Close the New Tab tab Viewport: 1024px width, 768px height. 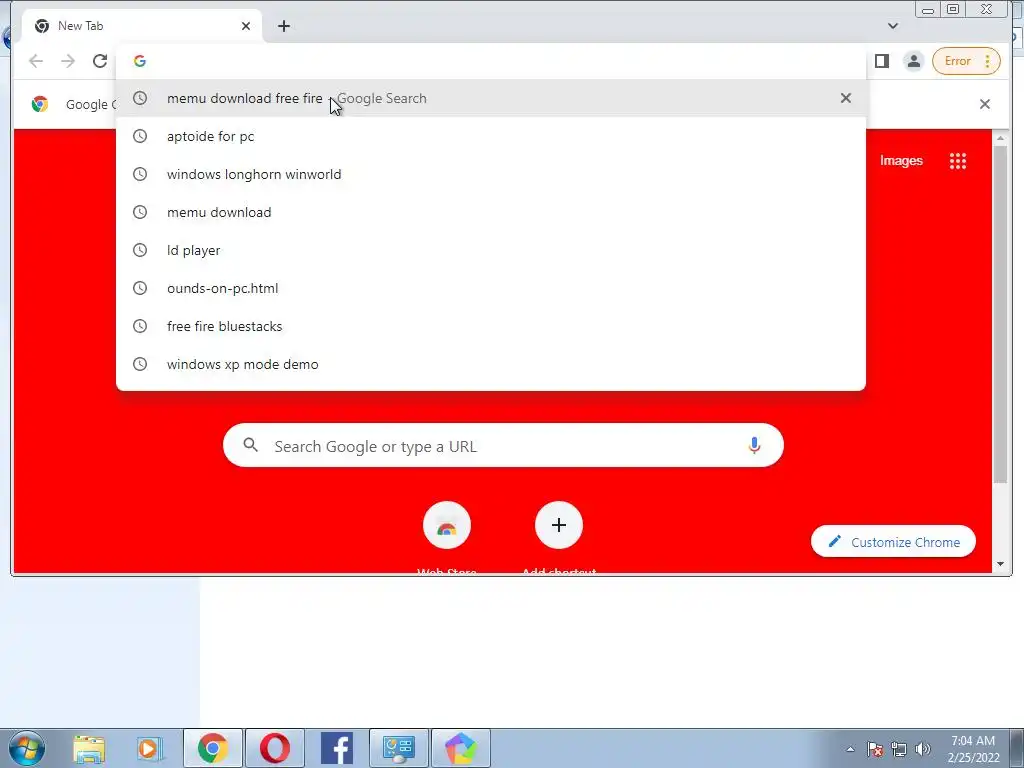[x=246, y=26]
